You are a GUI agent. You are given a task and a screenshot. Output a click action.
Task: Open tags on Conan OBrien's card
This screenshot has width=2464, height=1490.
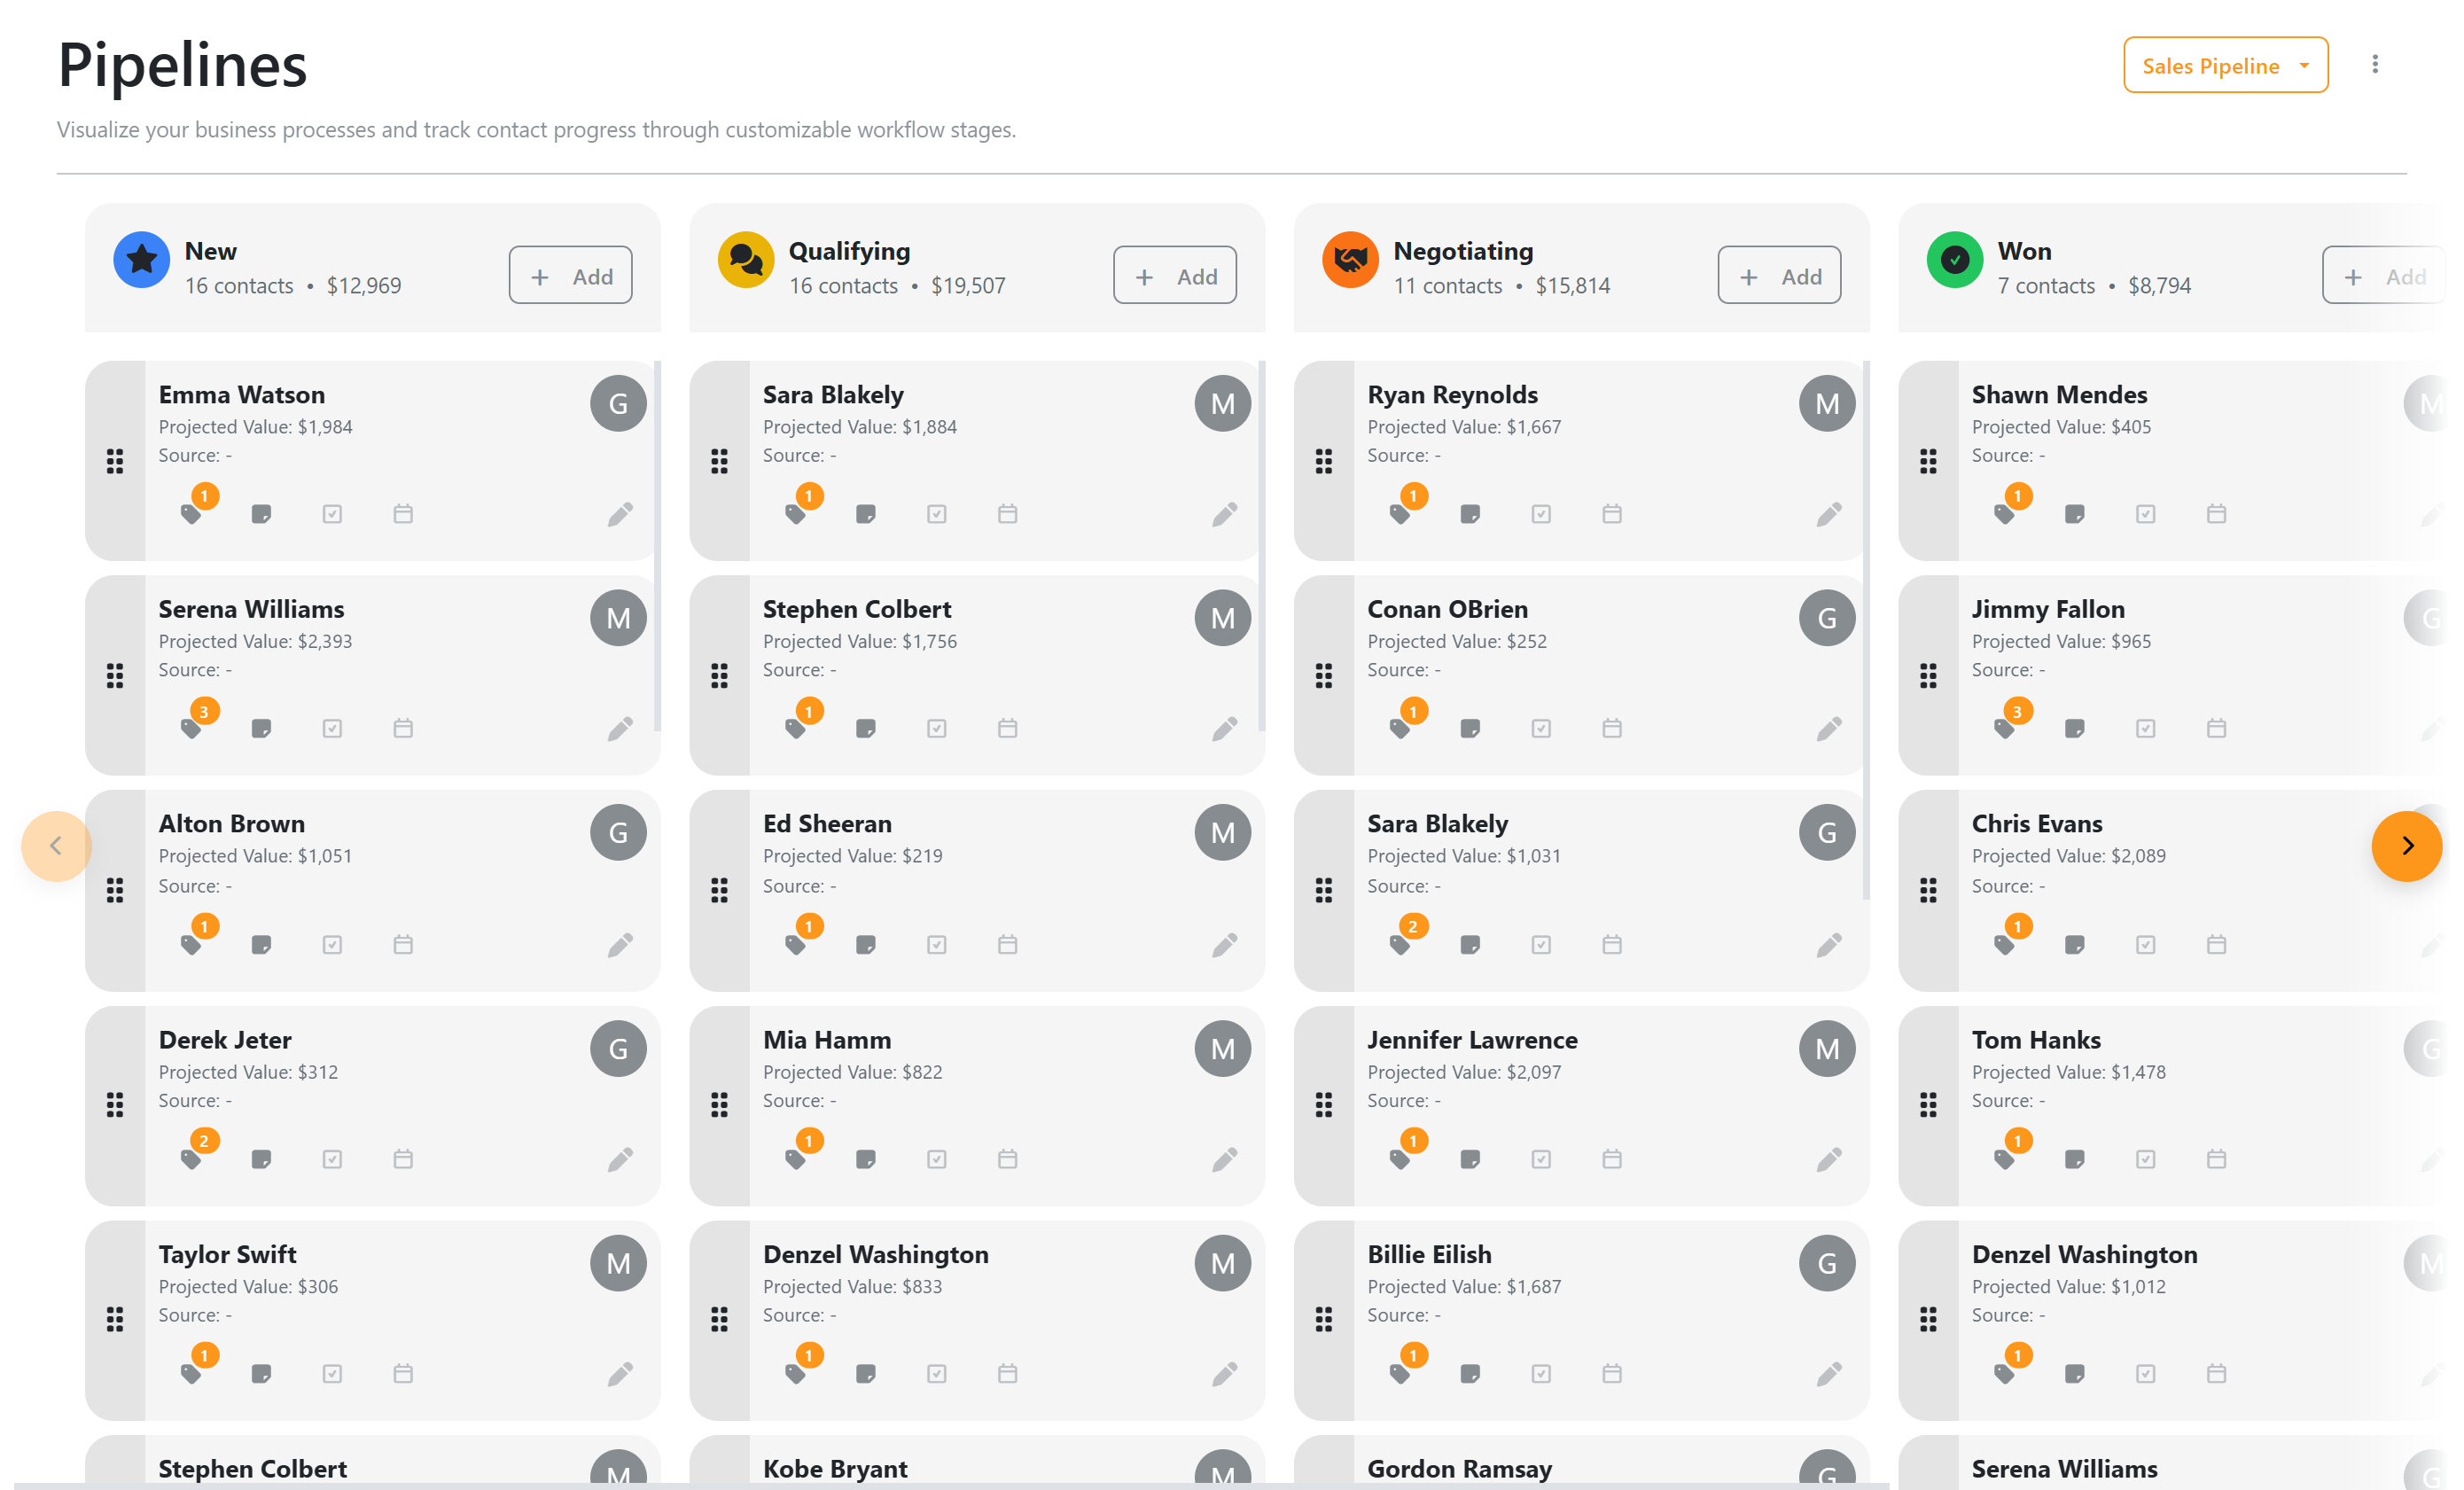click(x=1400, y=728)
